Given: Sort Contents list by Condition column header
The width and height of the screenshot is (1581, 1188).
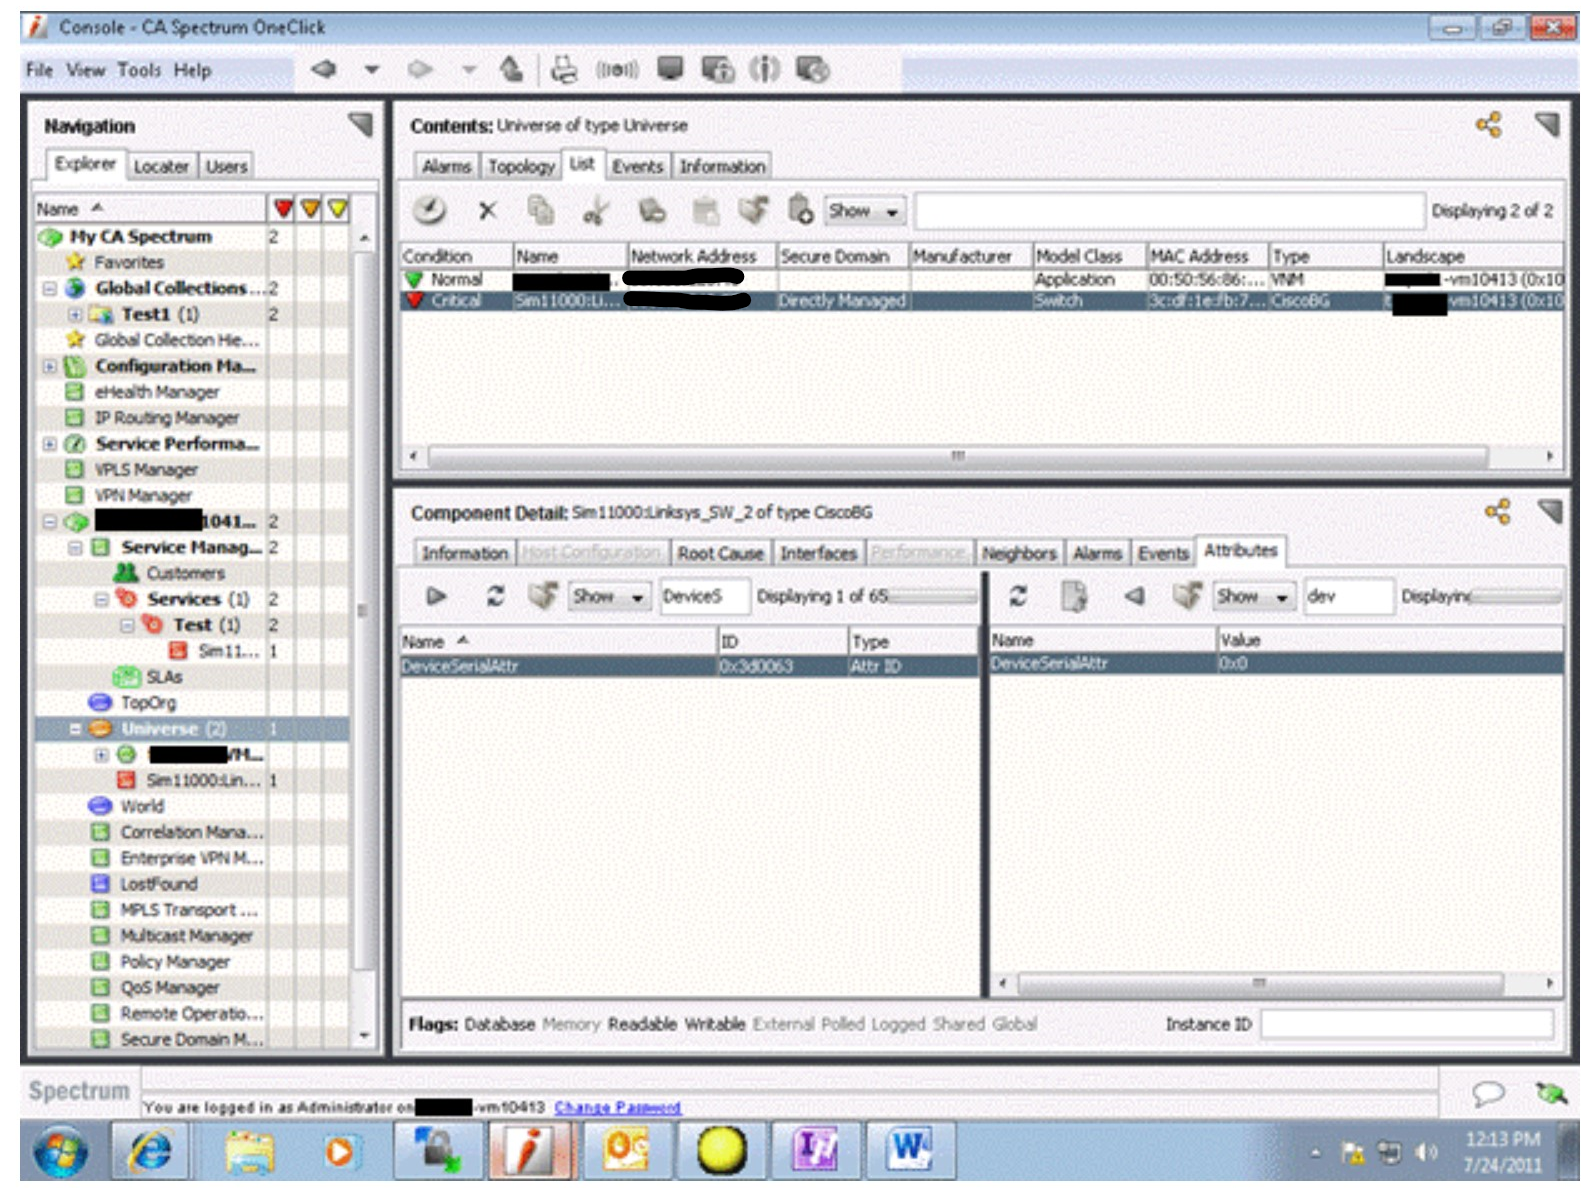Looking at the screenshot, I should coord(457,256).
